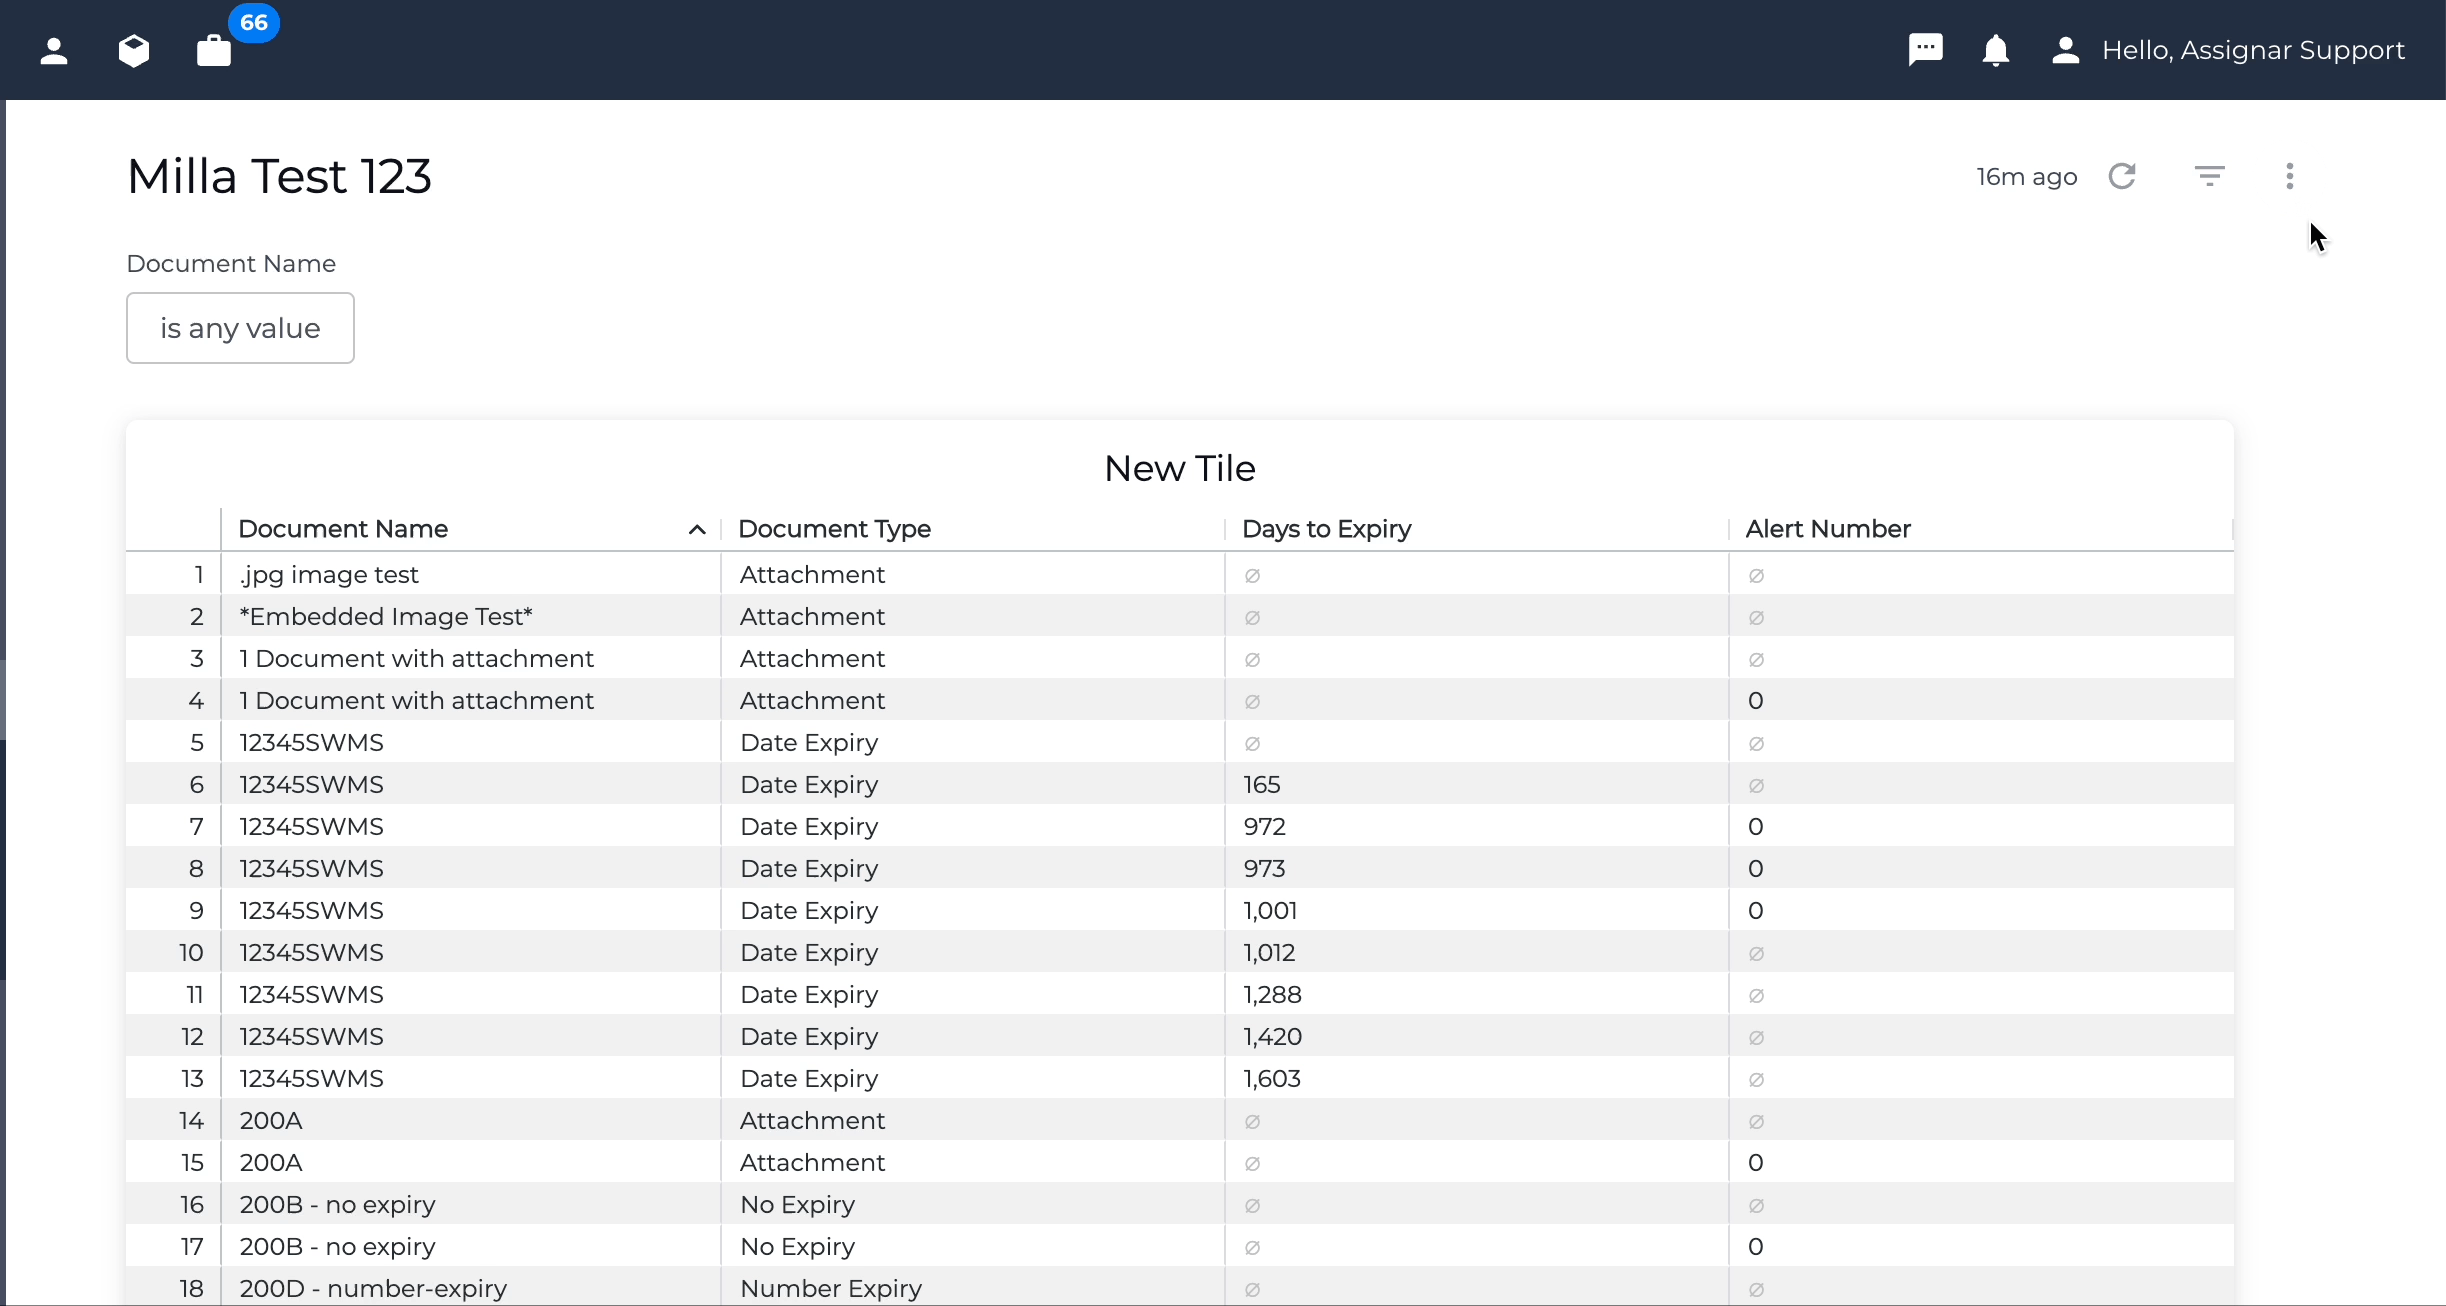Sort by Document Name column header
This screenshot has height=1306, width=2446.
[x=343, y=528]
